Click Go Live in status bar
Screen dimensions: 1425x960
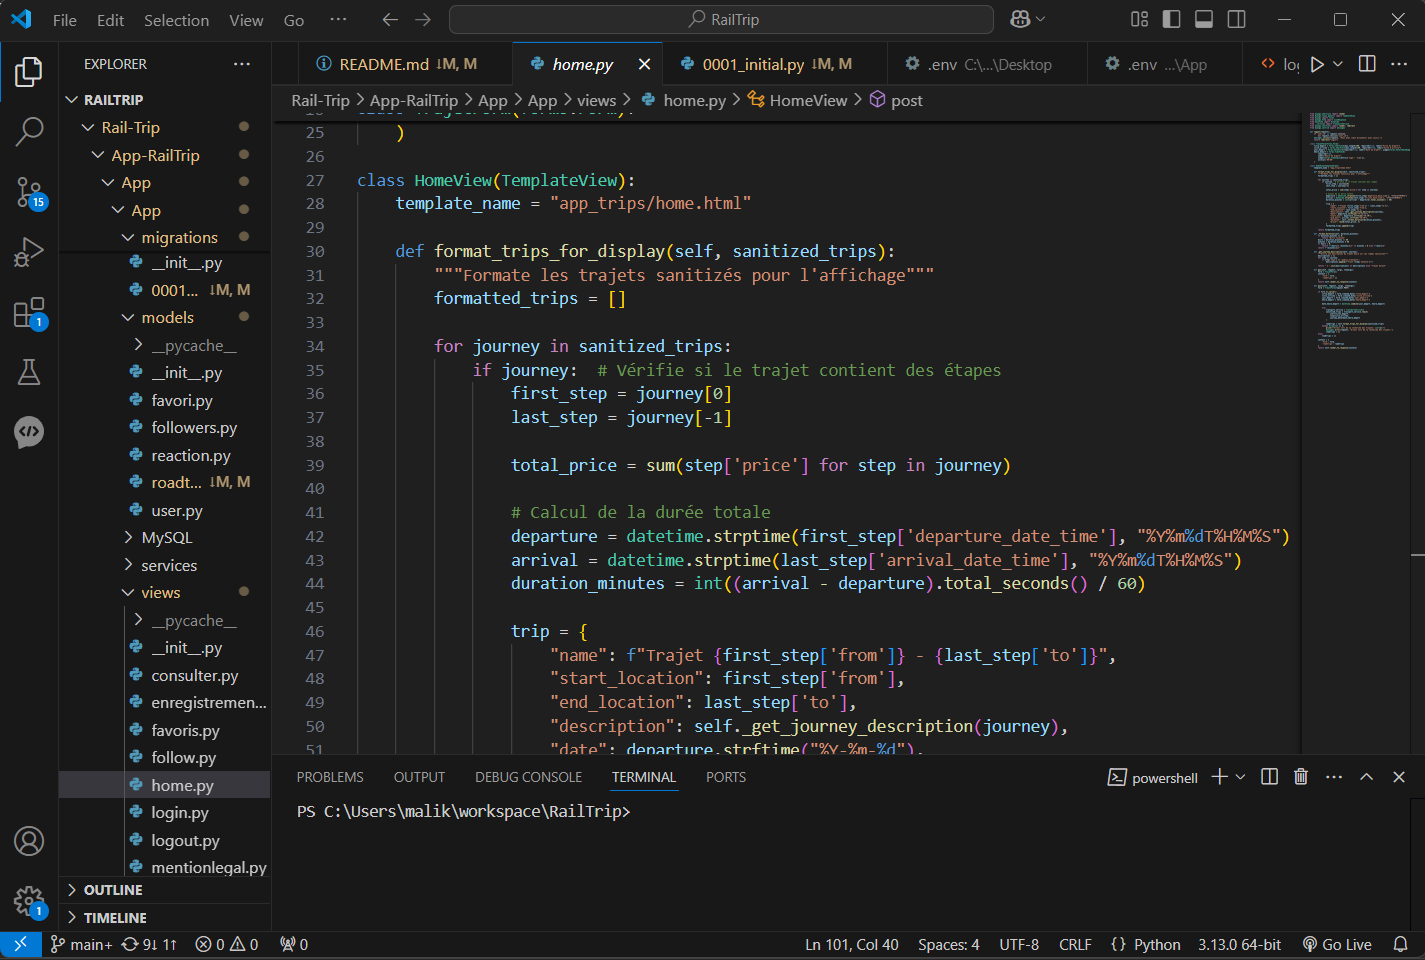(x=1337, y=945)
